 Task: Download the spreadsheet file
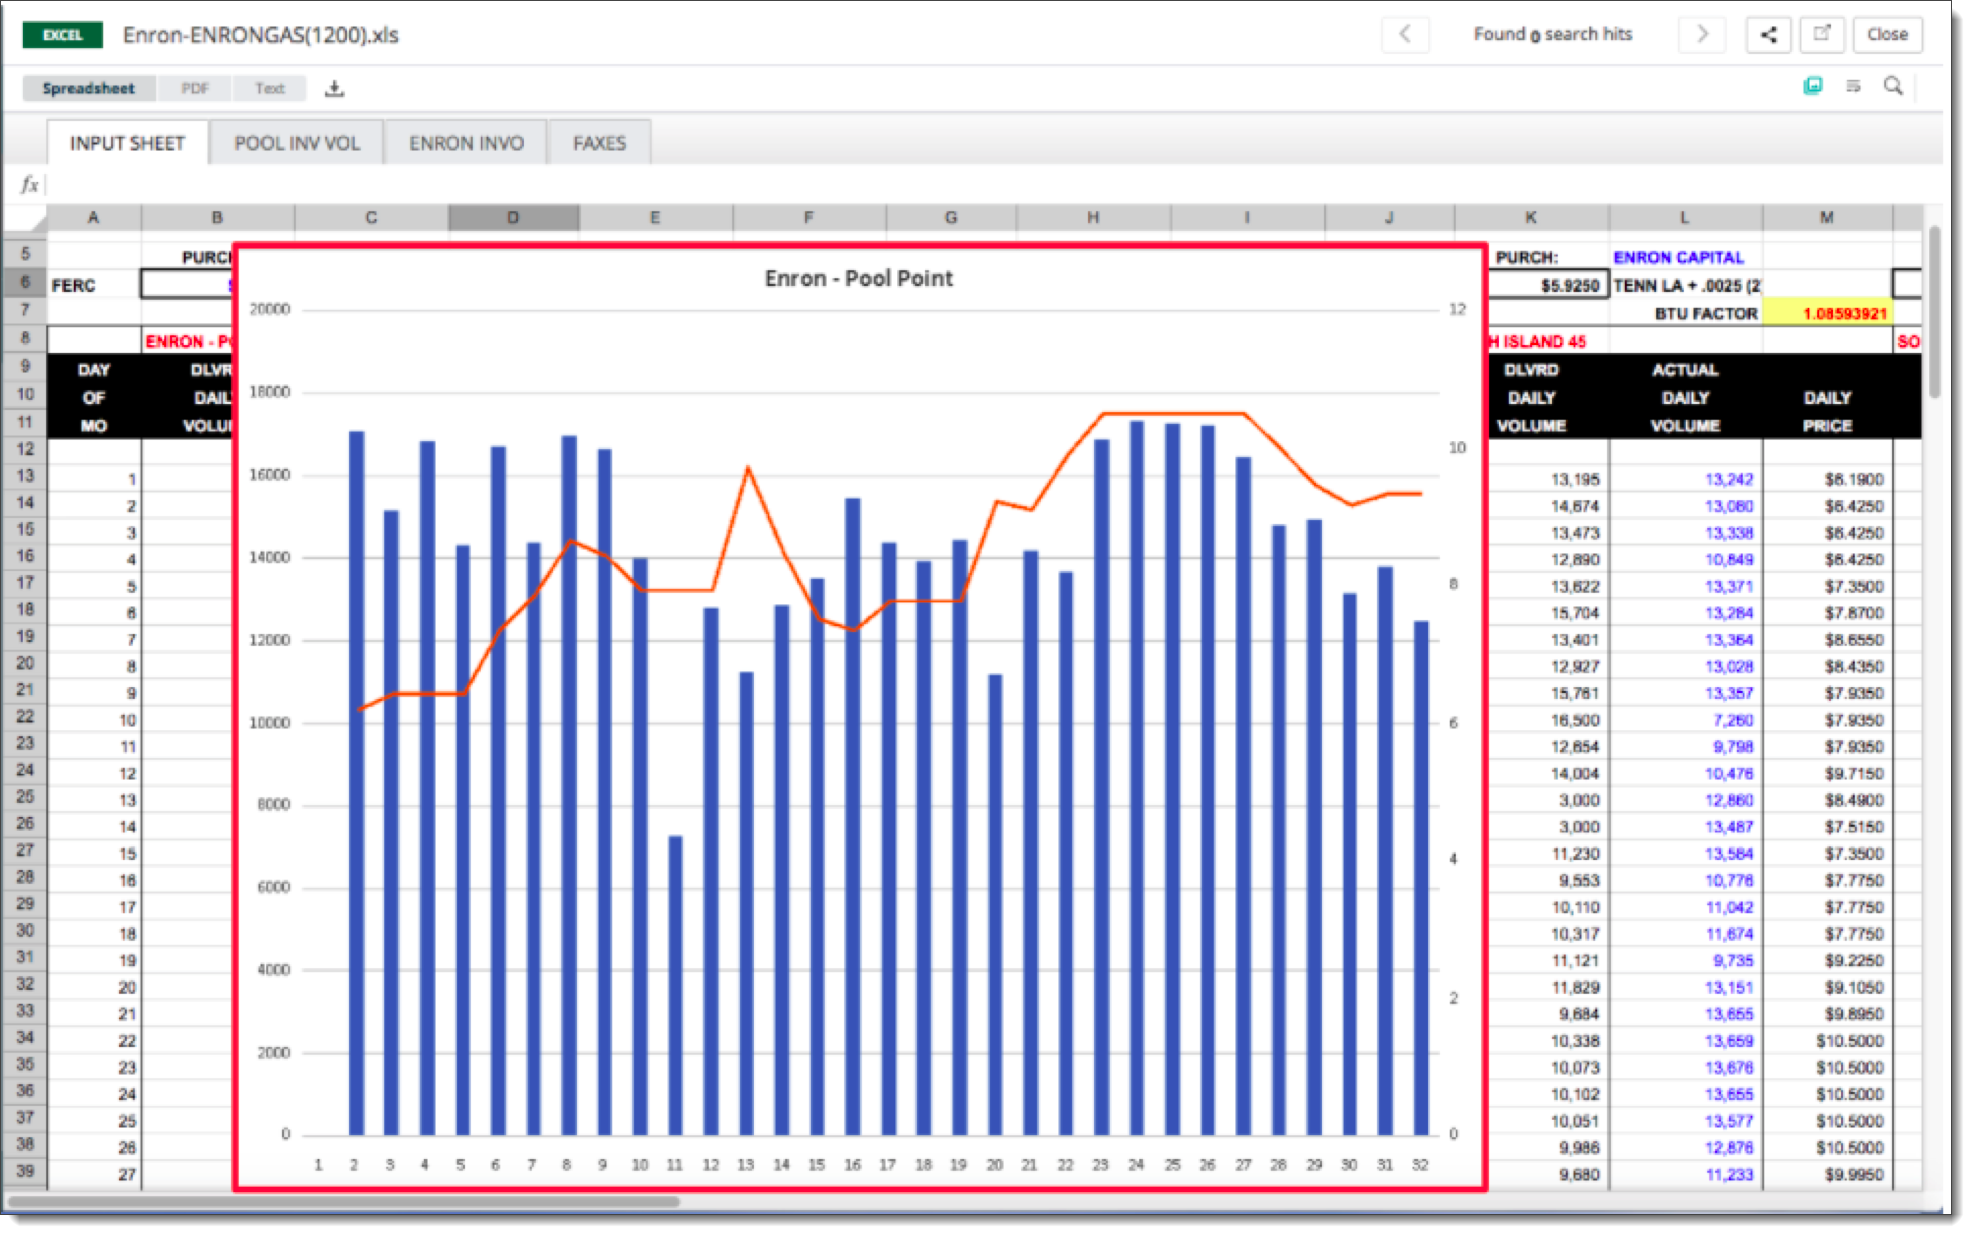coord(335,89)
